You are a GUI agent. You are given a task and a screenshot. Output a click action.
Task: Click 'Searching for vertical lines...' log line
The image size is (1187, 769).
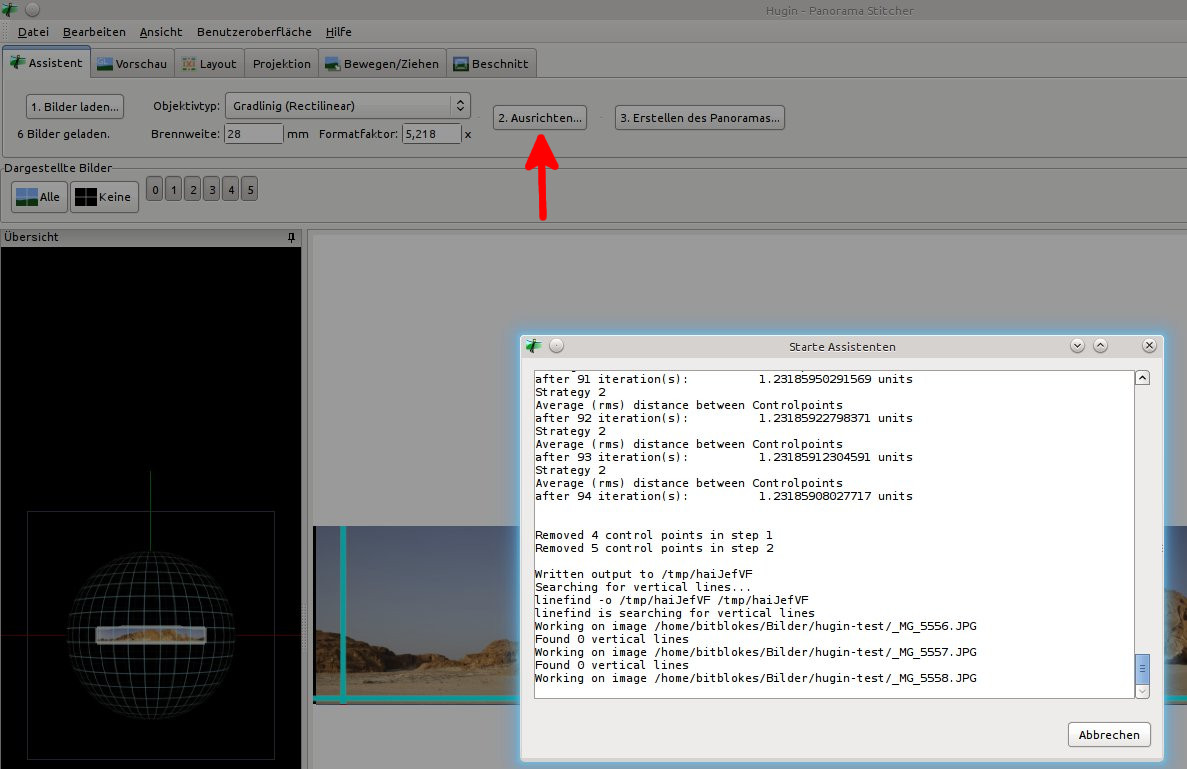643,587
